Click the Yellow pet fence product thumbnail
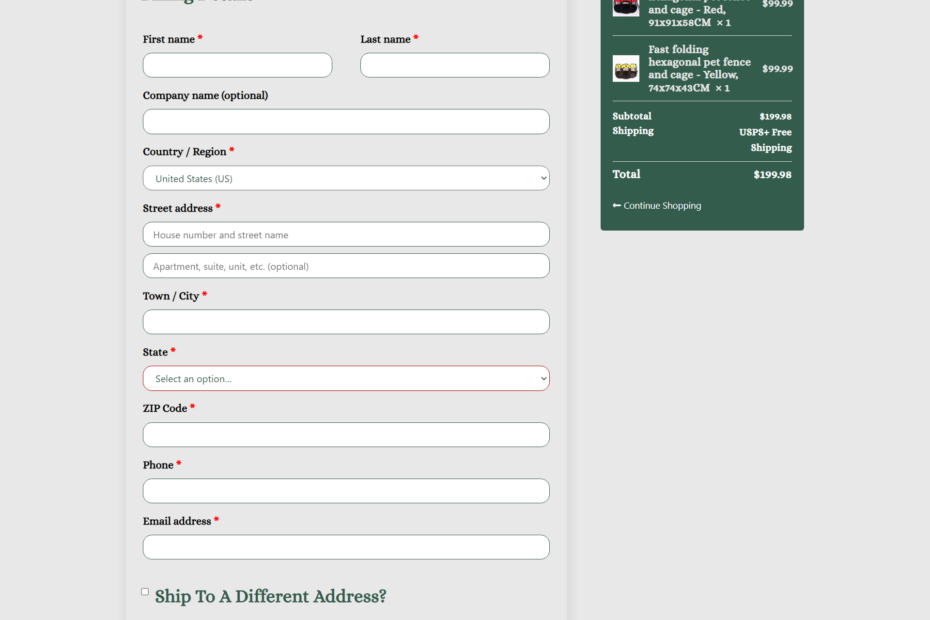Screen dimensions: 930x620 tap(626, 69)
